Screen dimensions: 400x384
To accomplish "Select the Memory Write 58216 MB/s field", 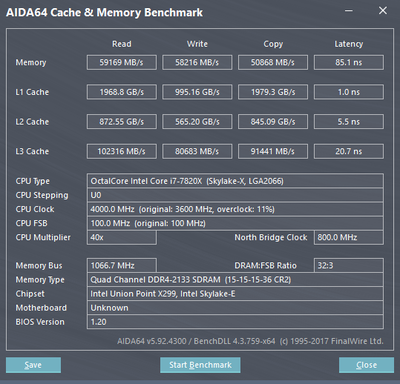I will [x=197, y=62].
